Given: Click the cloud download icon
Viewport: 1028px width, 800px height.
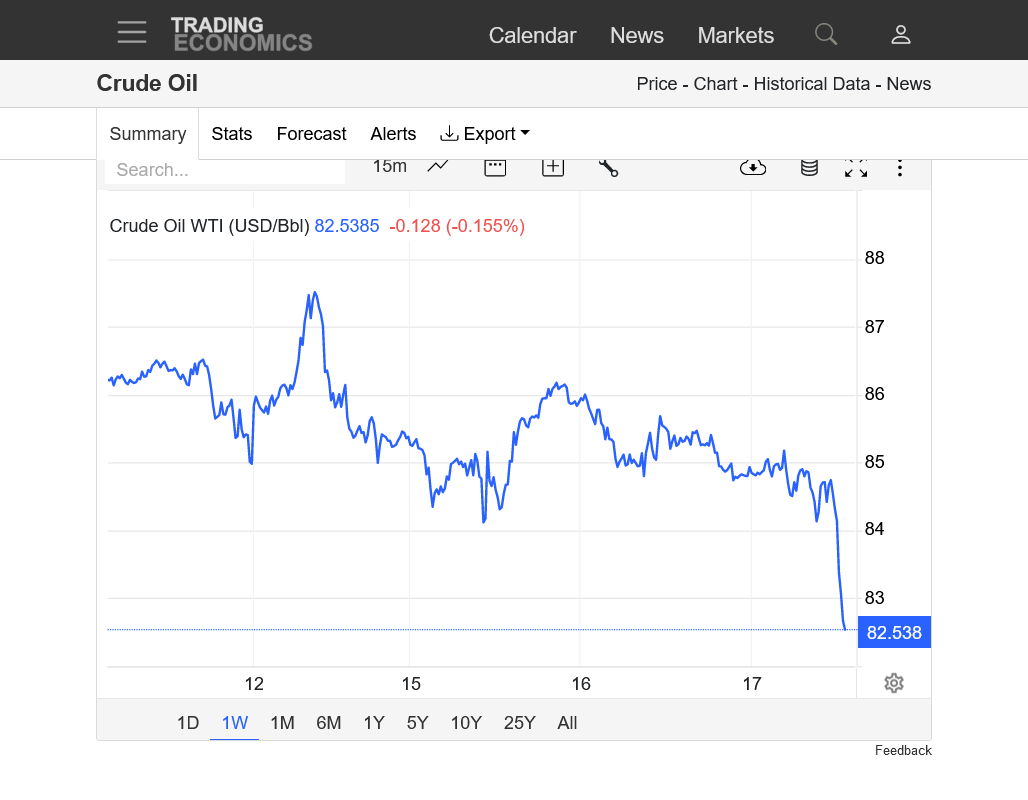Looking at the screenshot, I should (x=752, y=167).
